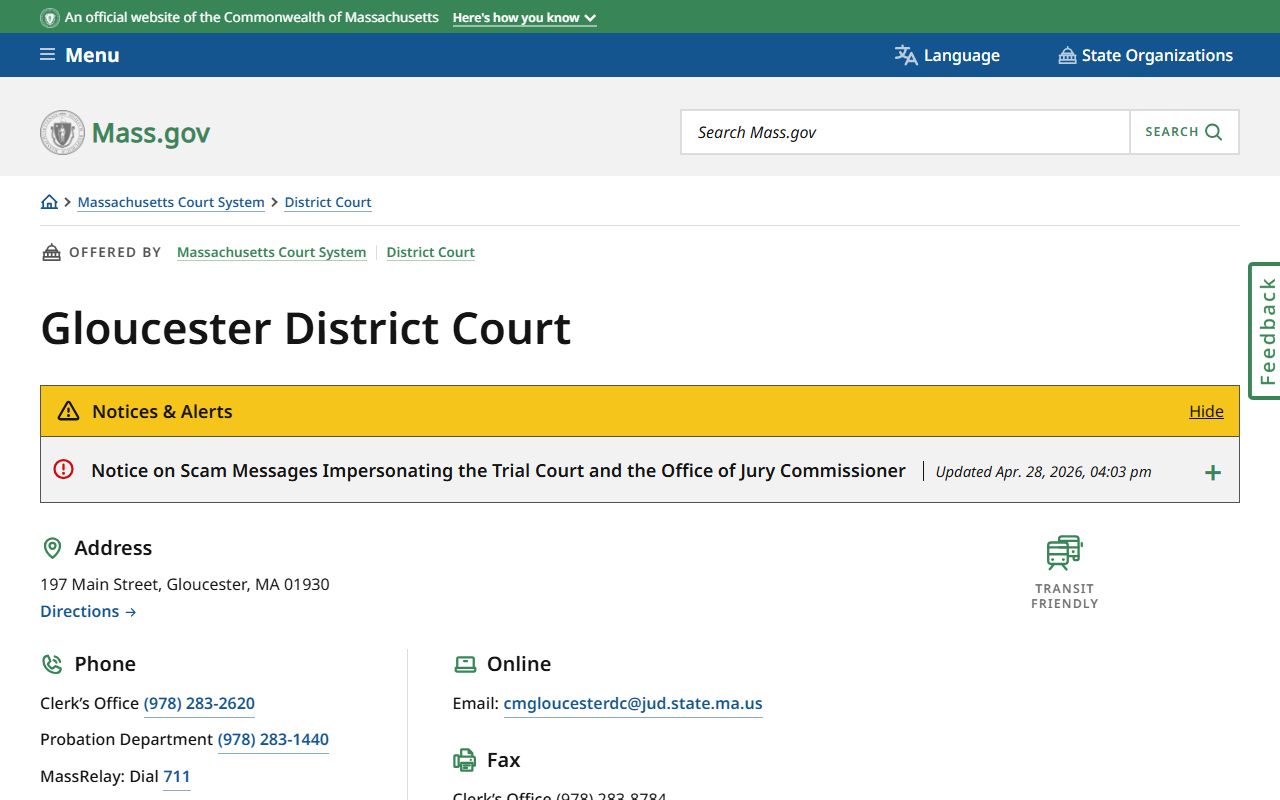Call Clerk's Office (978) 283-2620
The height and width of the screenshot is (800, 1280).
199,703
